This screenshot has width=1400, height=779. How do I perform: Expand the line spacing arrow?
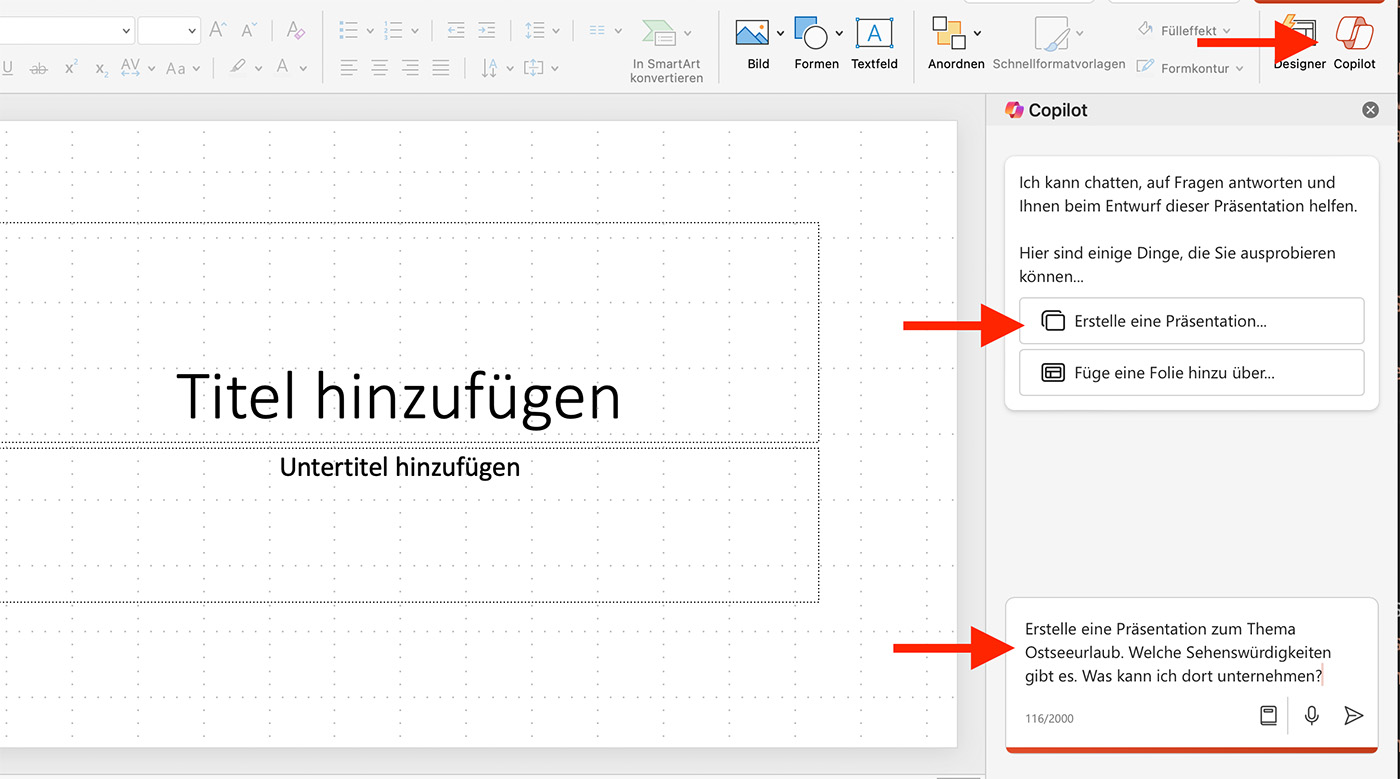(557, 31)
